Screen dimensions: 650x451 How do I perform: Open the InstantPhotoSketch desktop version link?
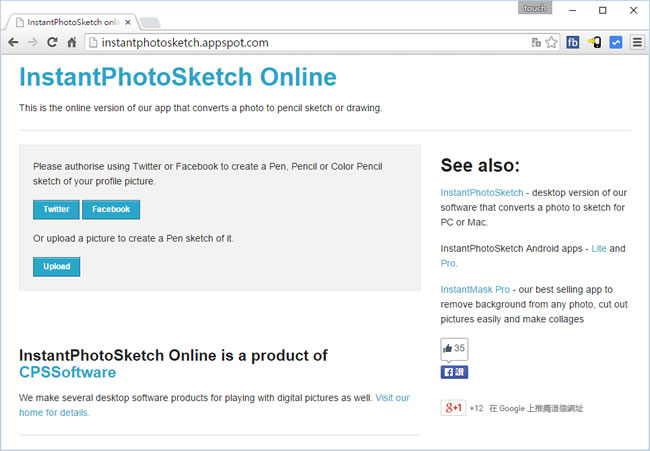482,193
